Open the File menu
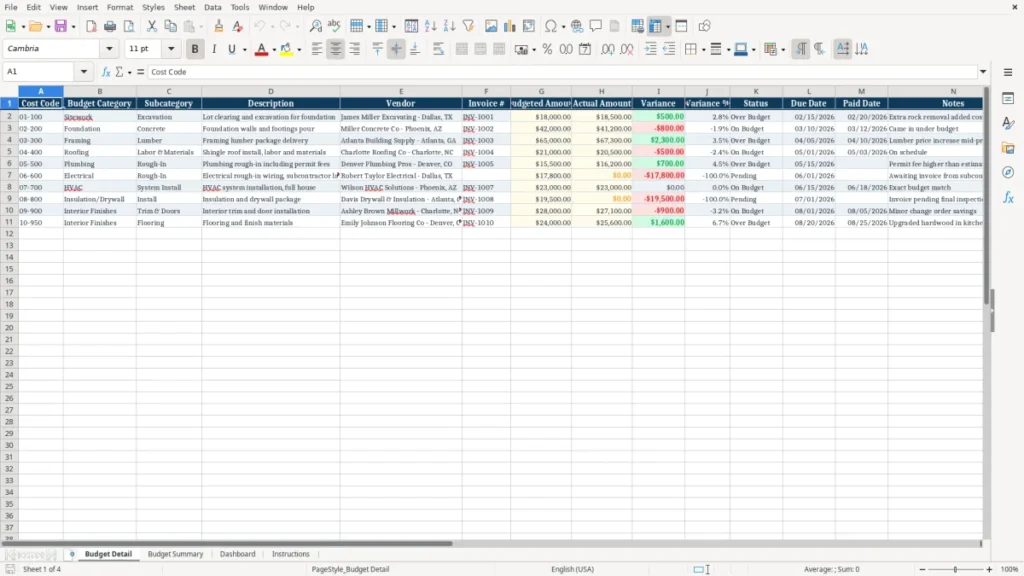Viewport: 1024px width, 576px height. pos(11,7)
